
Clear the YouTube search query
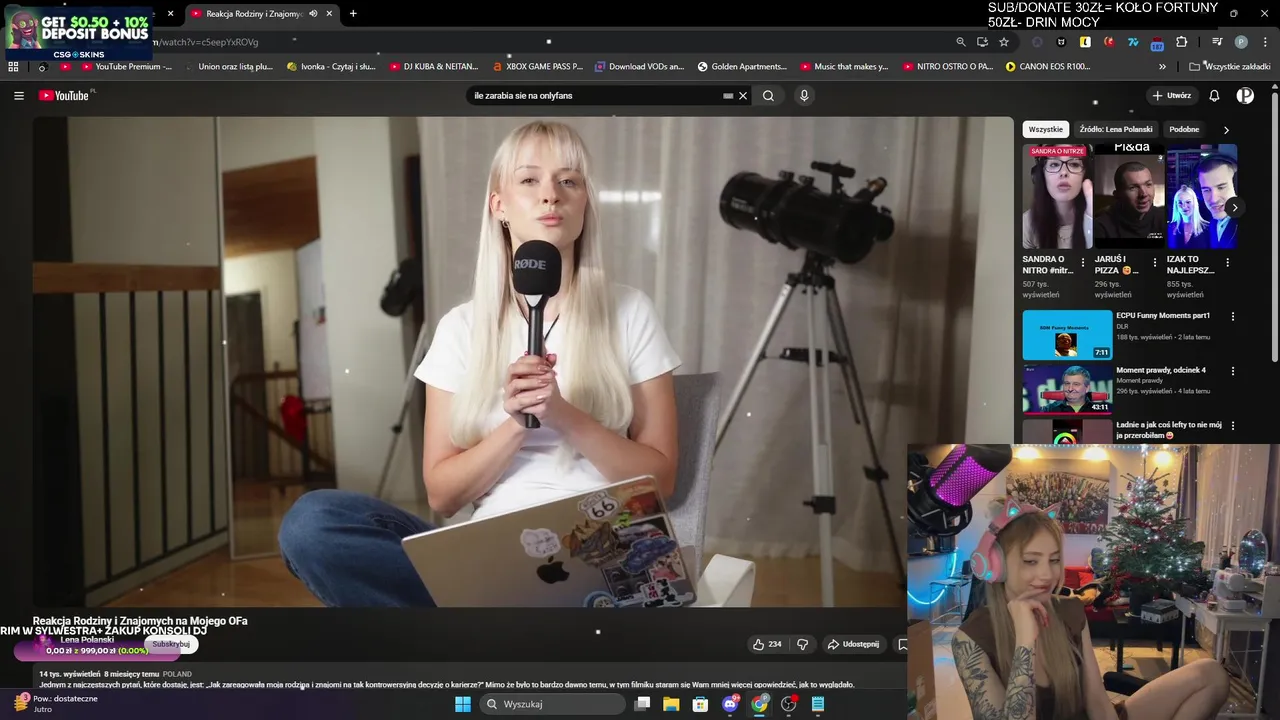click(x=743, y=96)
